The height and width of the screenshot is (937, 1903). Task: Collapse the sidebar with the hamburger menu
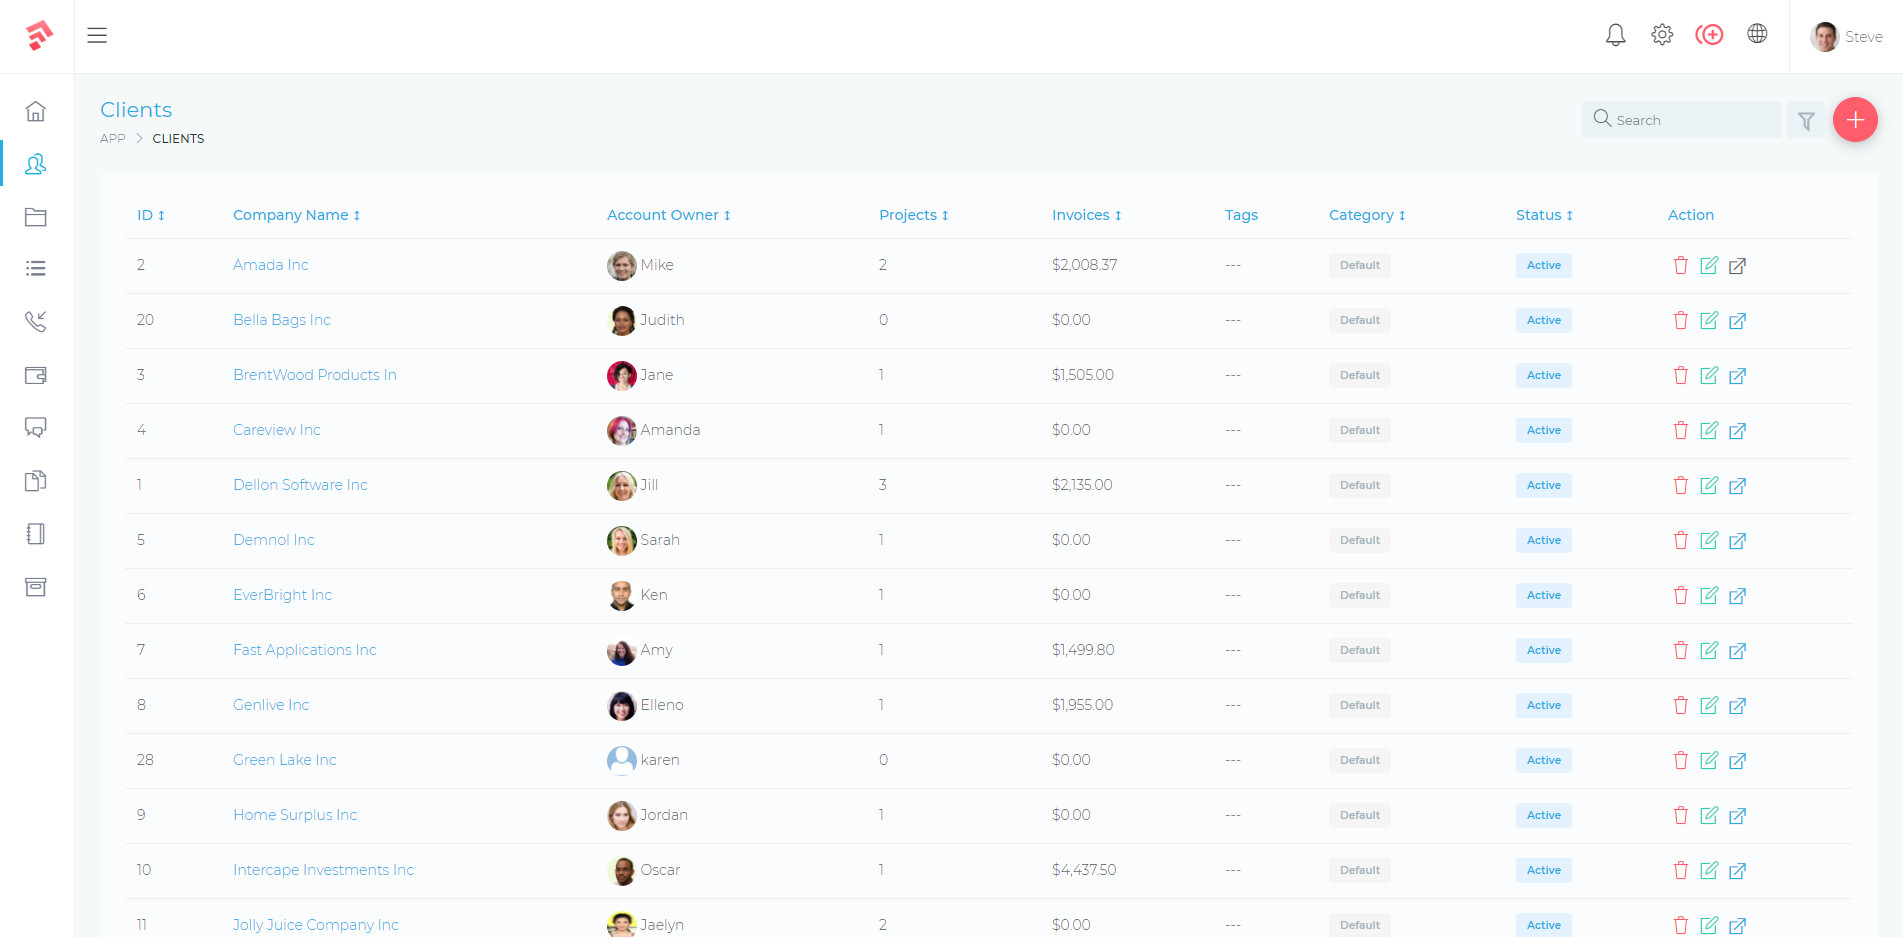pos(97,35)
